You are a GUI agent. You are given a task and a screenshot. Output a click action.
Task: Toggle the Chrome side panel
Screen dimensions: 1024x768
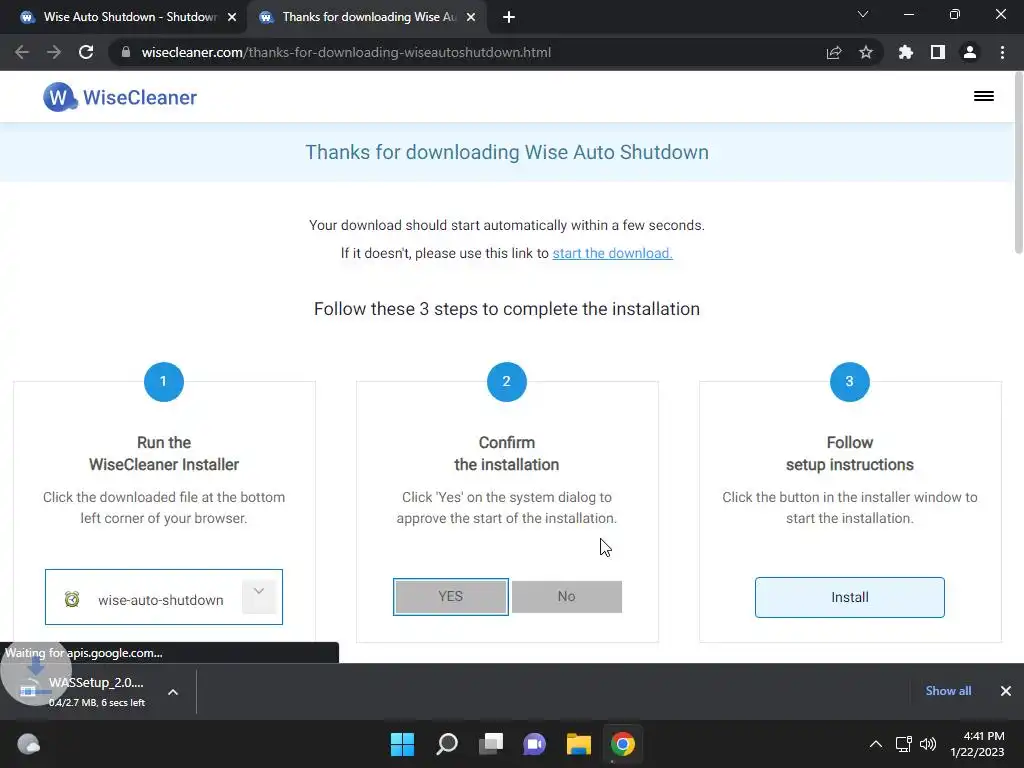[938, 52]
